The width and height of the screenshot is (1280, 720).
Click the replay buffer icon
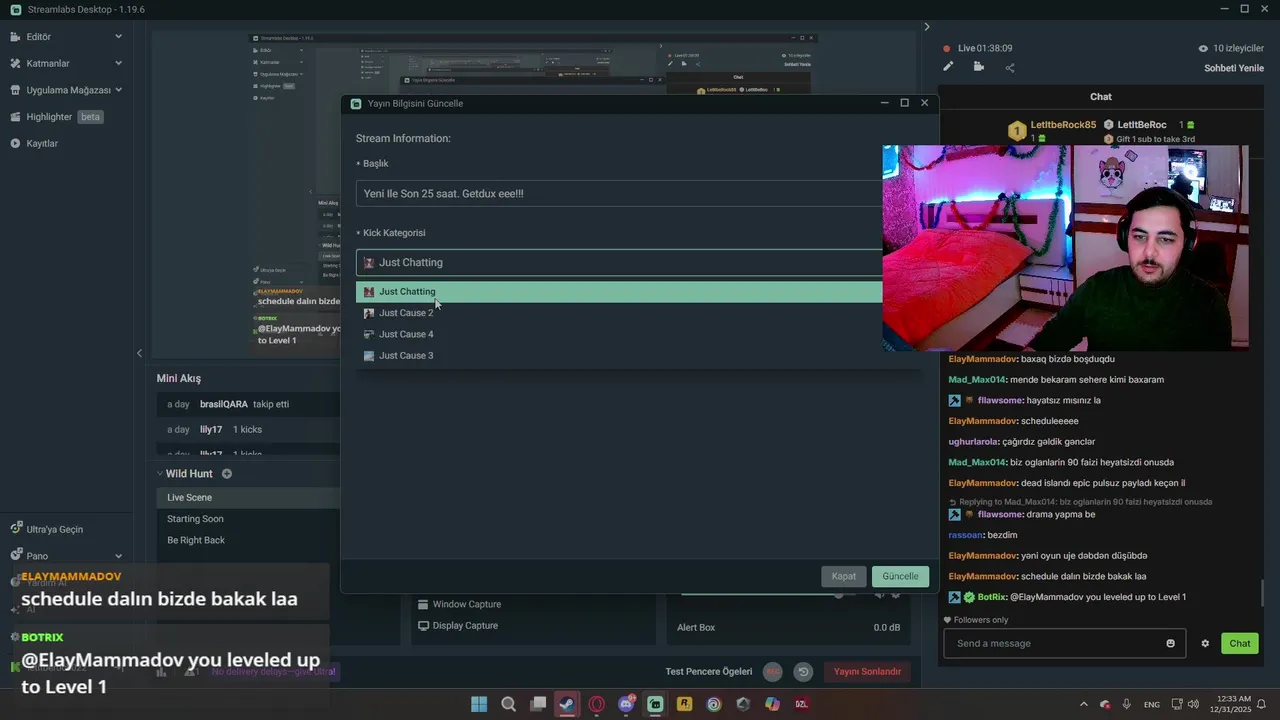tap(802, 672)
